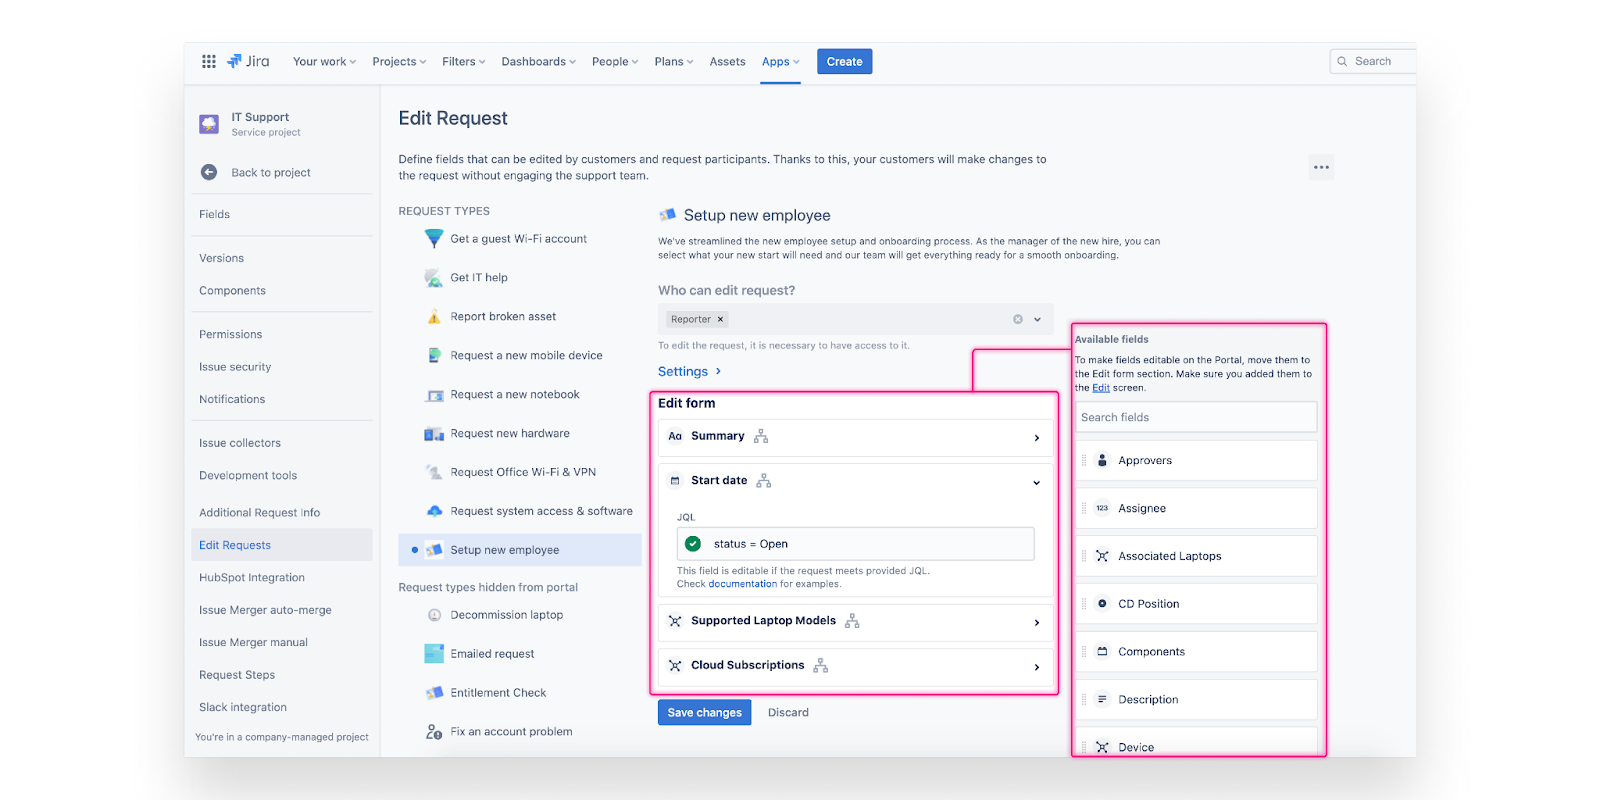Image resolution: width=1600 pixels, height=800 pixels.
Task: Click the Back to project arrow icon
Action: click(209, 172)
